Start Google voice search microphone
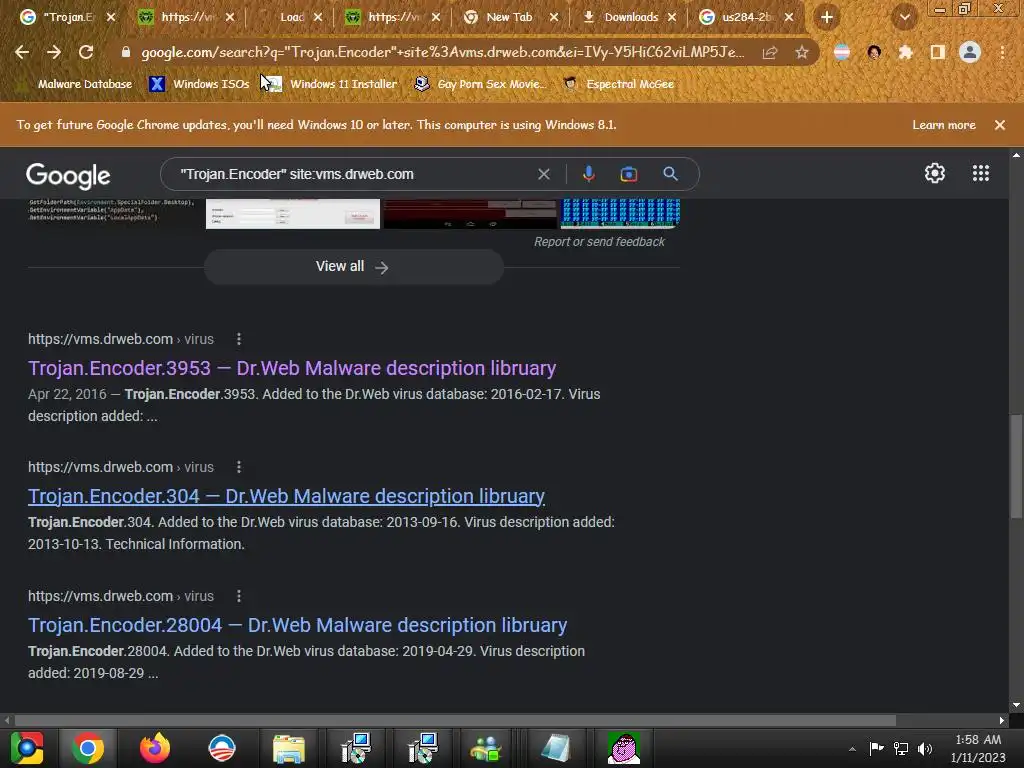1024x768 pixels. [x=588, y=174]
